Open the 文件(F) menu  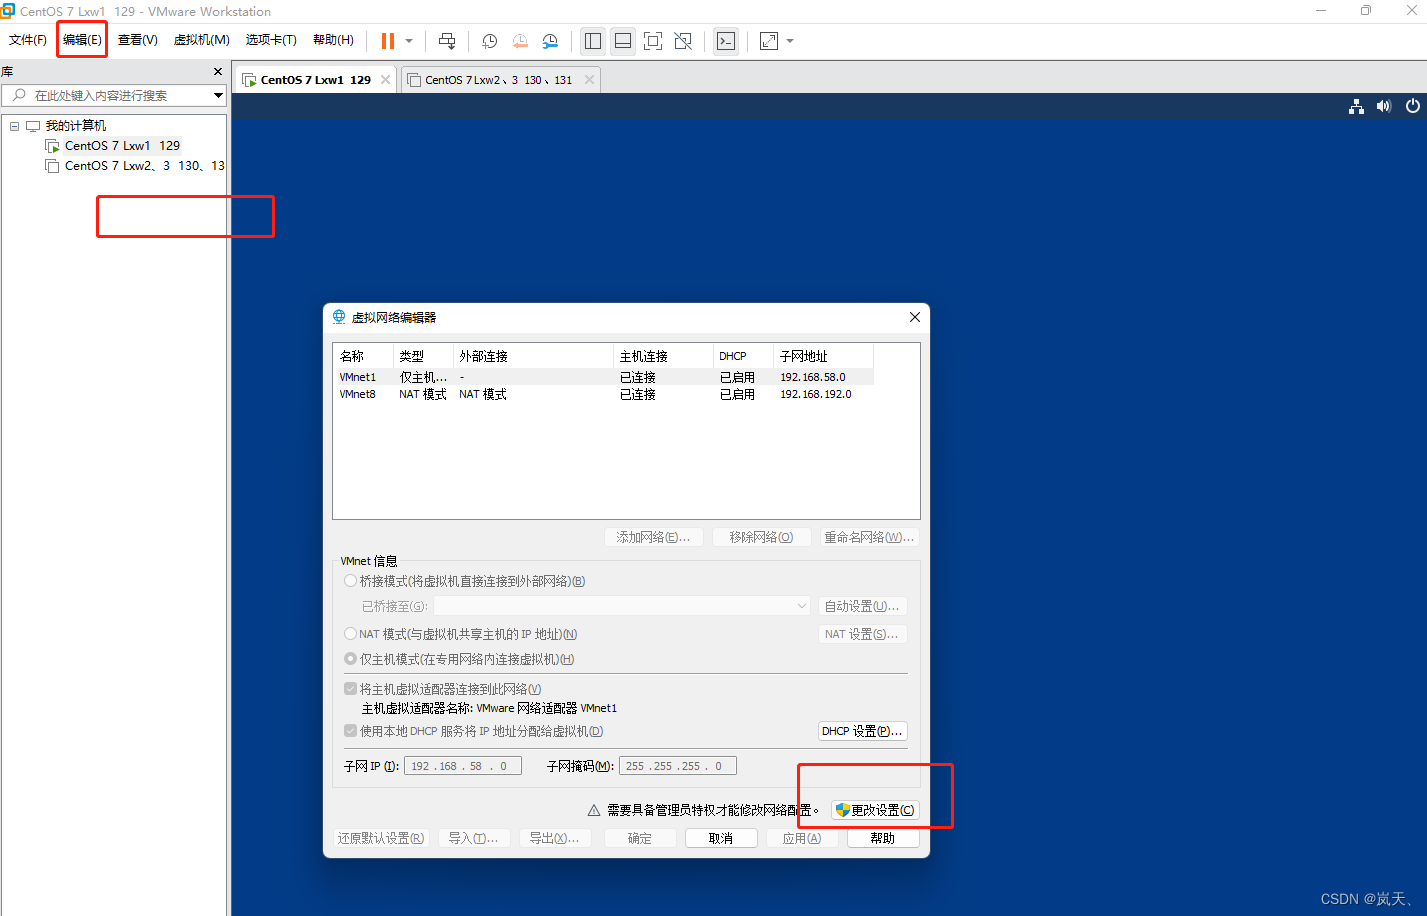point(28,40)
